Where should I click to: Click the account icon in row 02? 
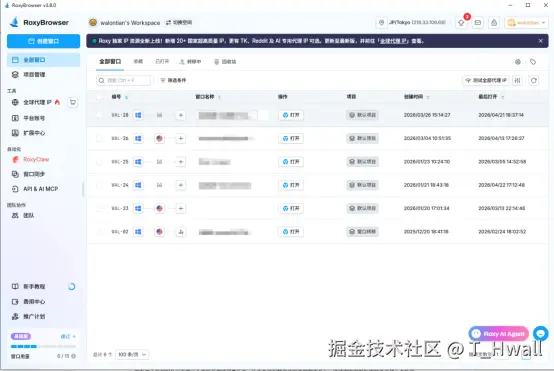click(181, 231)
